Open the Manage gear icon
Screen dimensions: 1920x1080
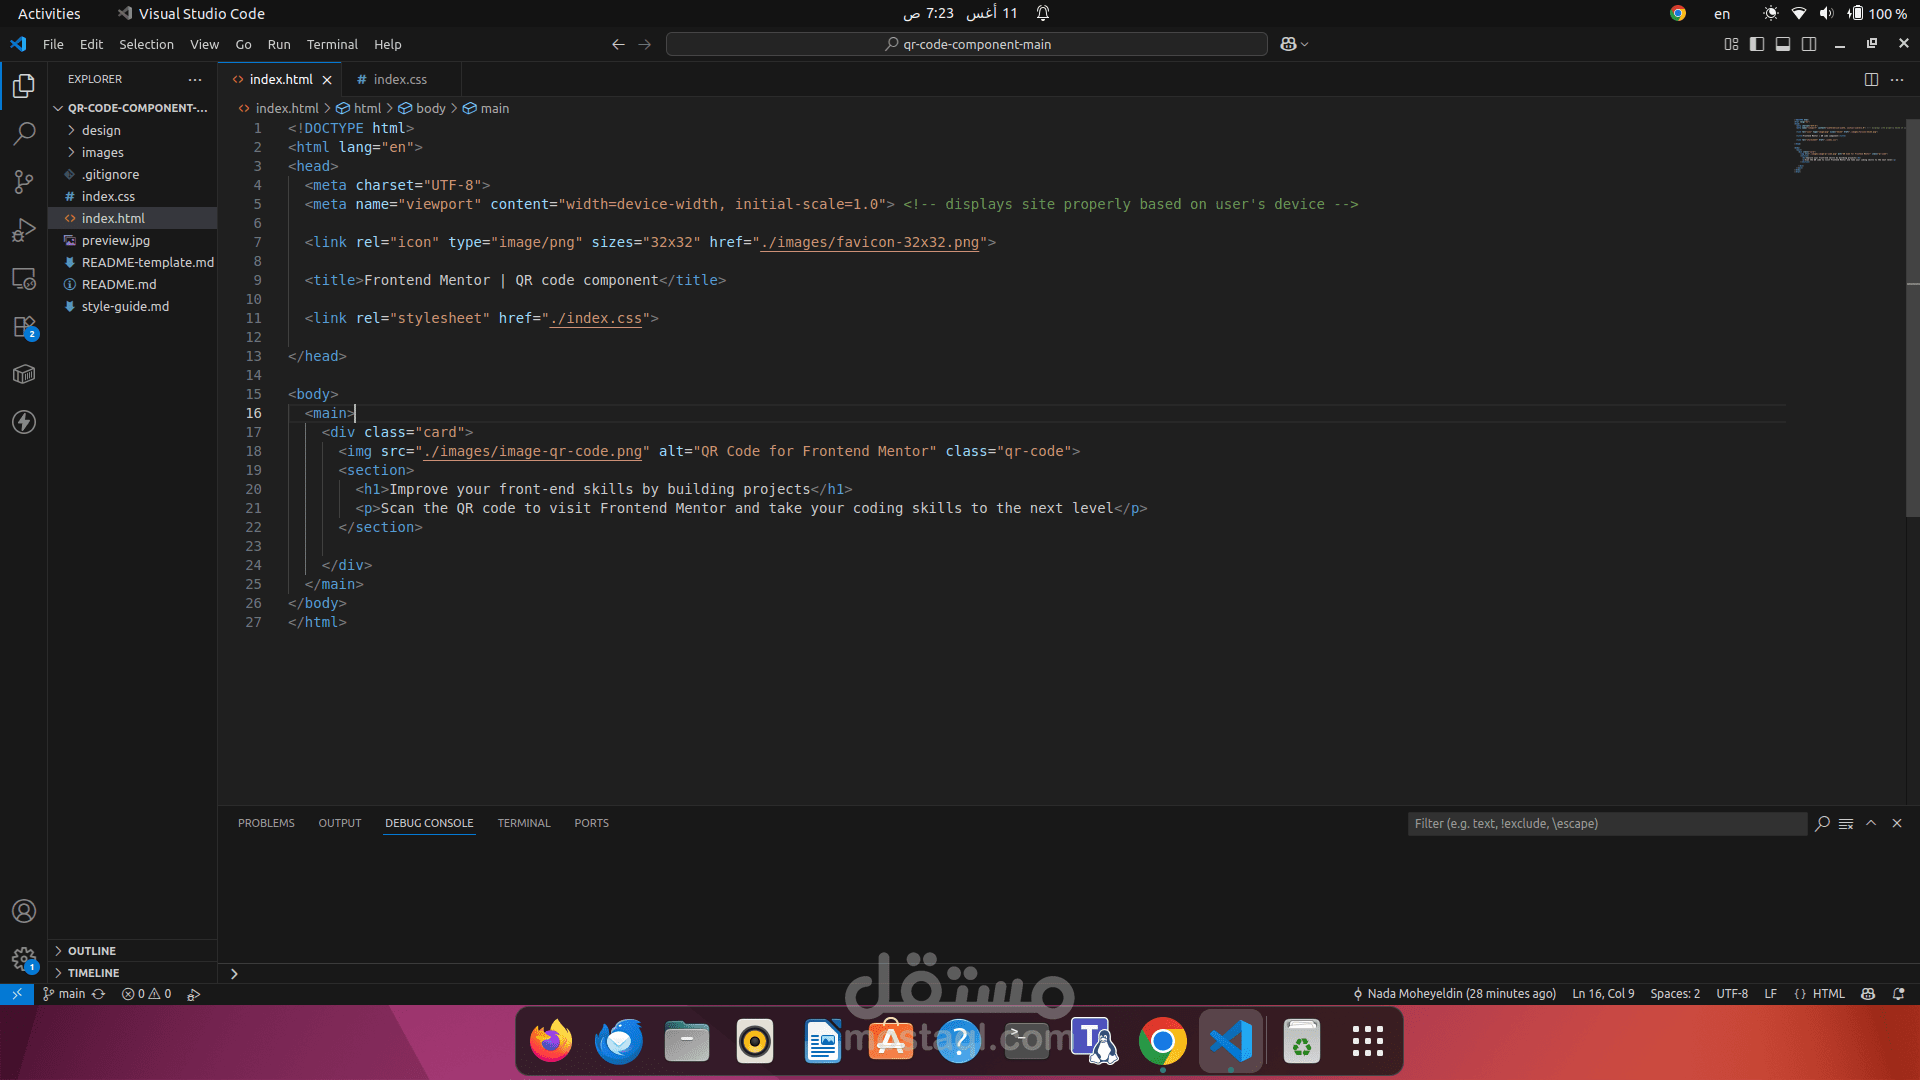click(24, 959)
